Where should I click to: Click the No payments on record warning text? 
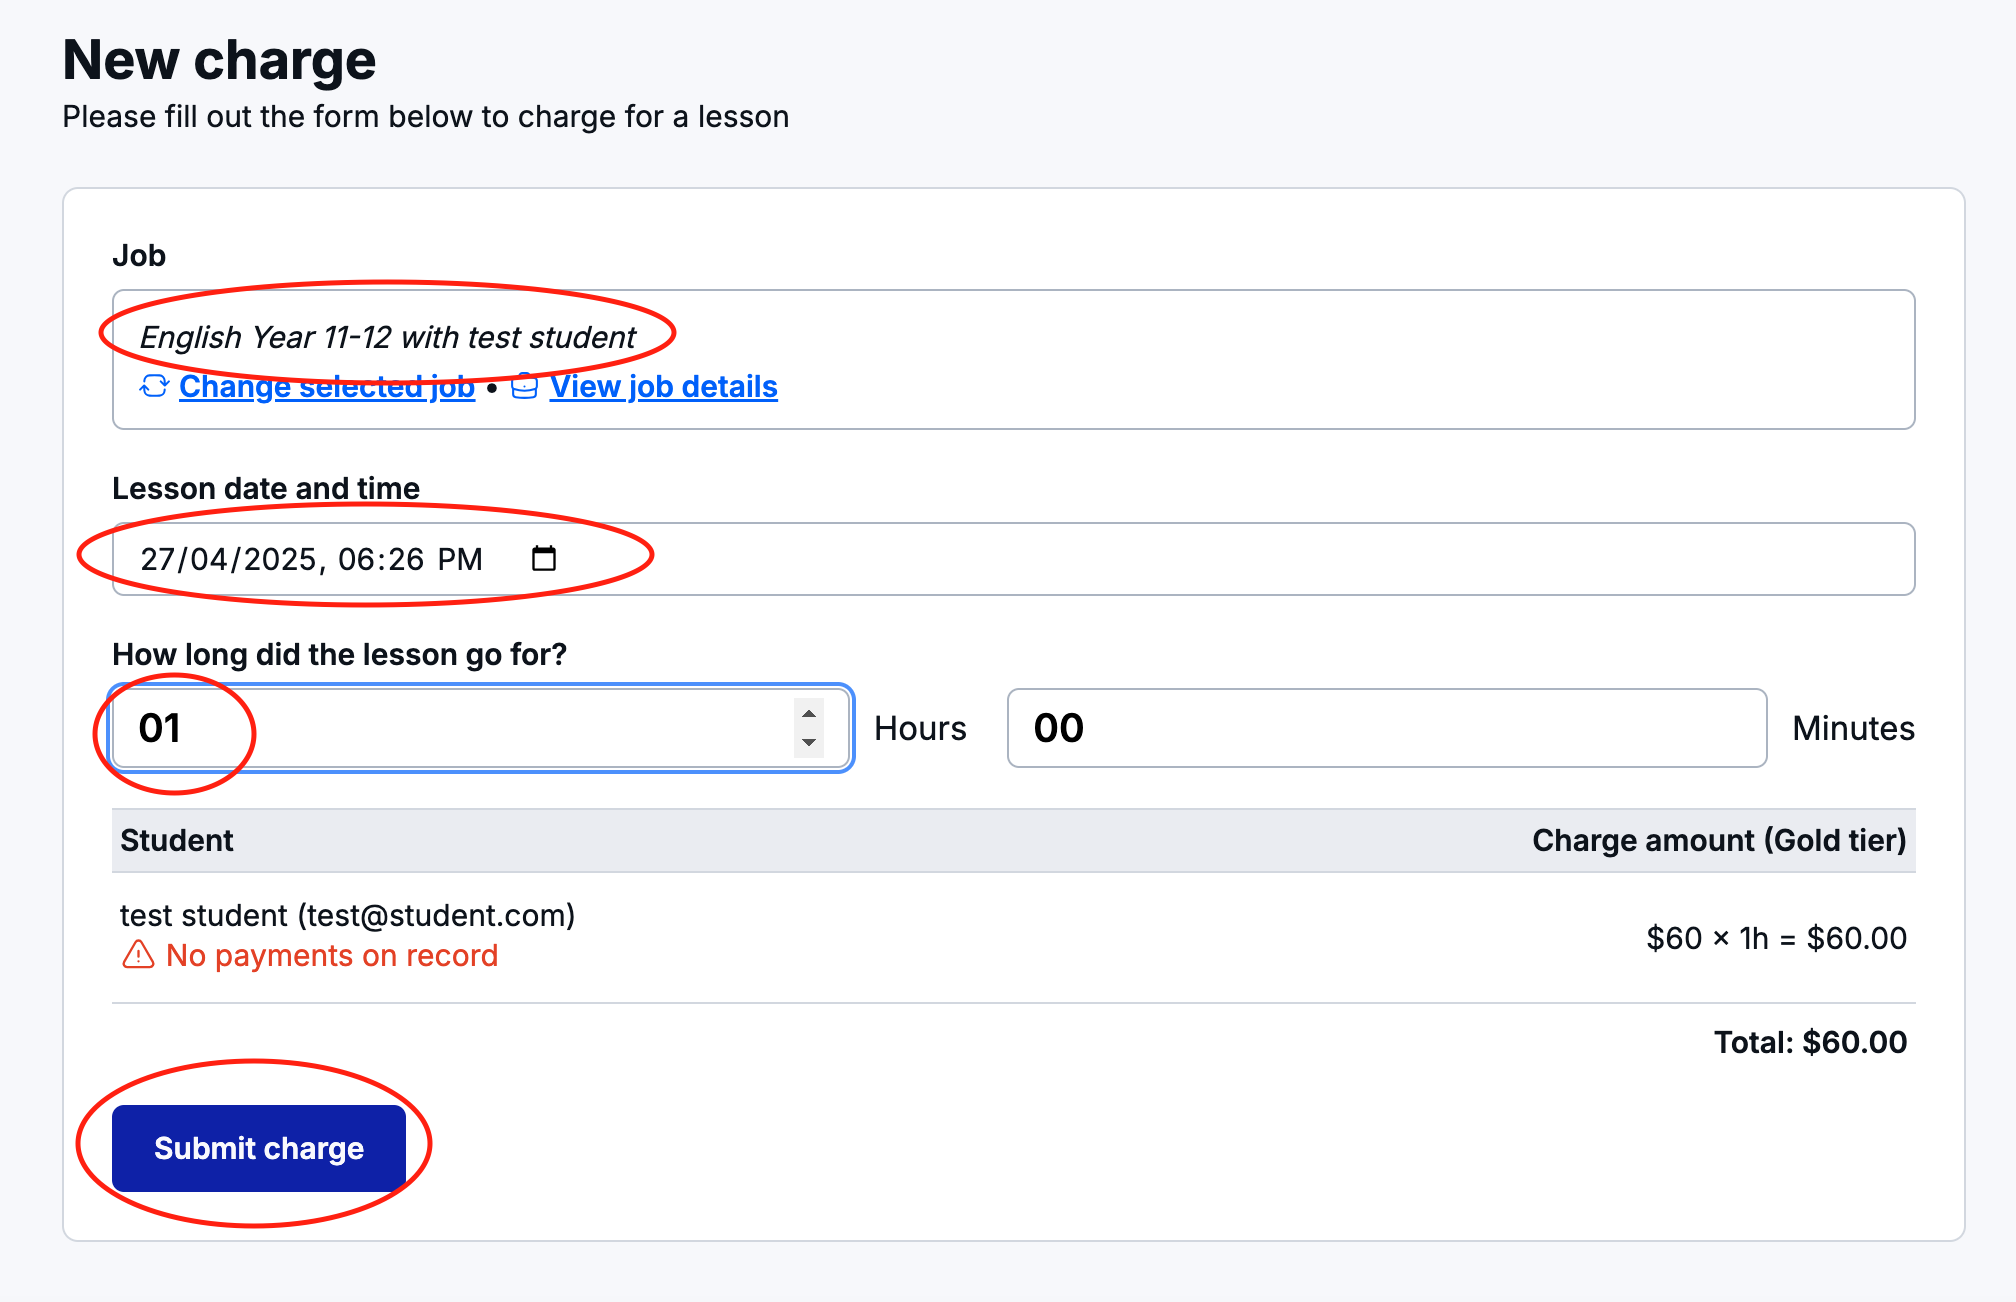332,956
